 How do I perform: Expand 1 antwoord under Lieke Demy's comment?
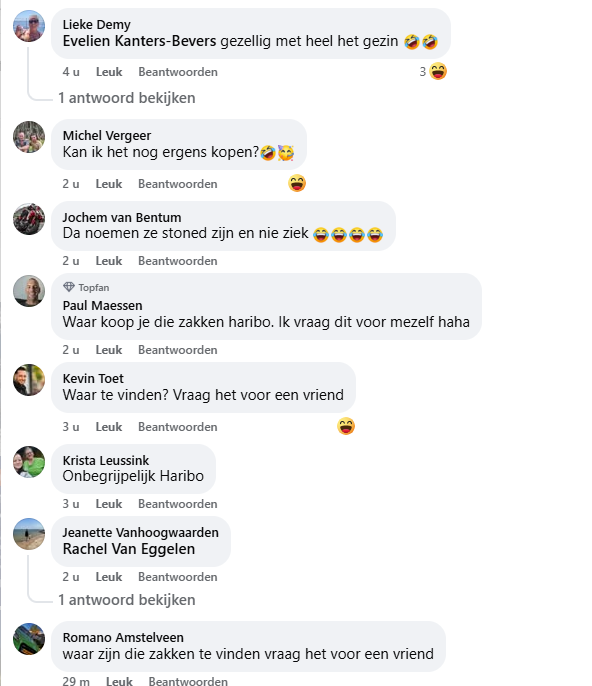(127, 98)
